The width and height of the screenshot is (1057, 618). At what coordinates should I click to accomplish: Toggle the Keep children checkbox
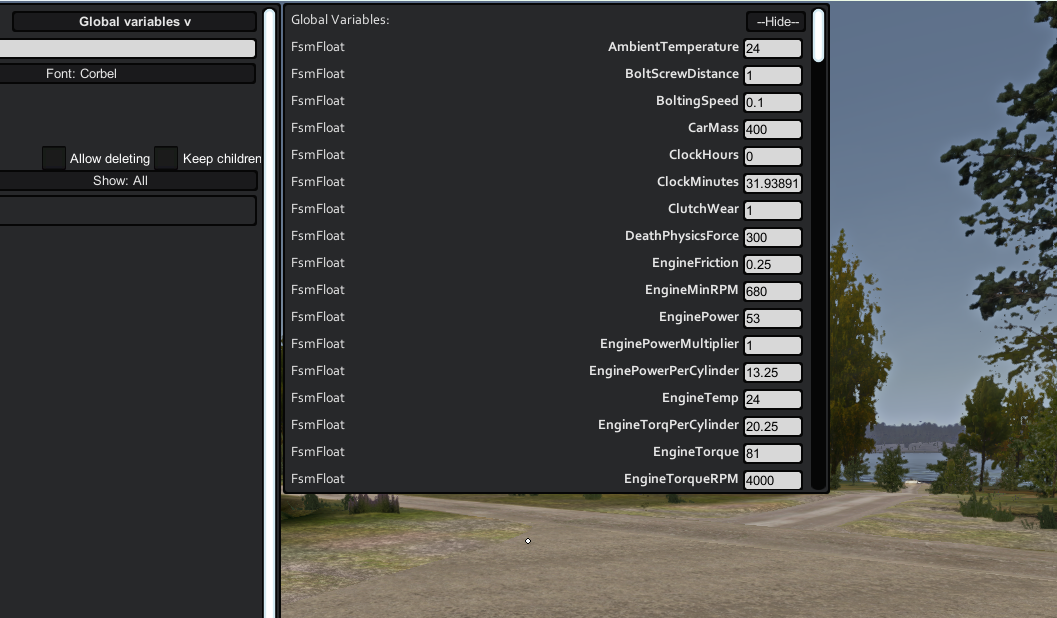coord(166,158)
